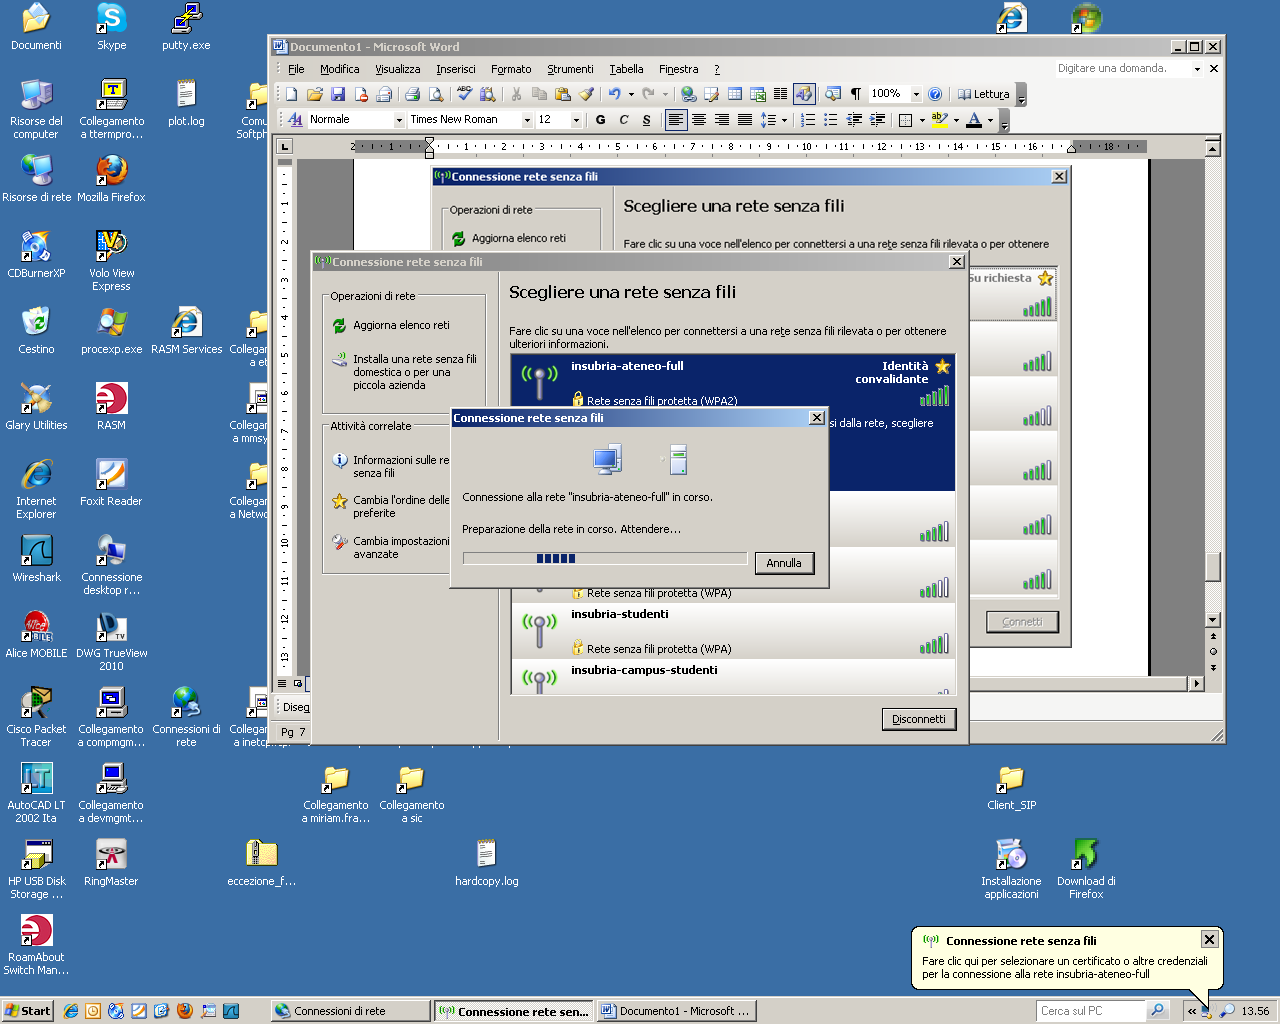Viewport: 1280px width, 1024px height.
Task: Open the zoom dropdown showing 100%
Action: coord(916,94)
